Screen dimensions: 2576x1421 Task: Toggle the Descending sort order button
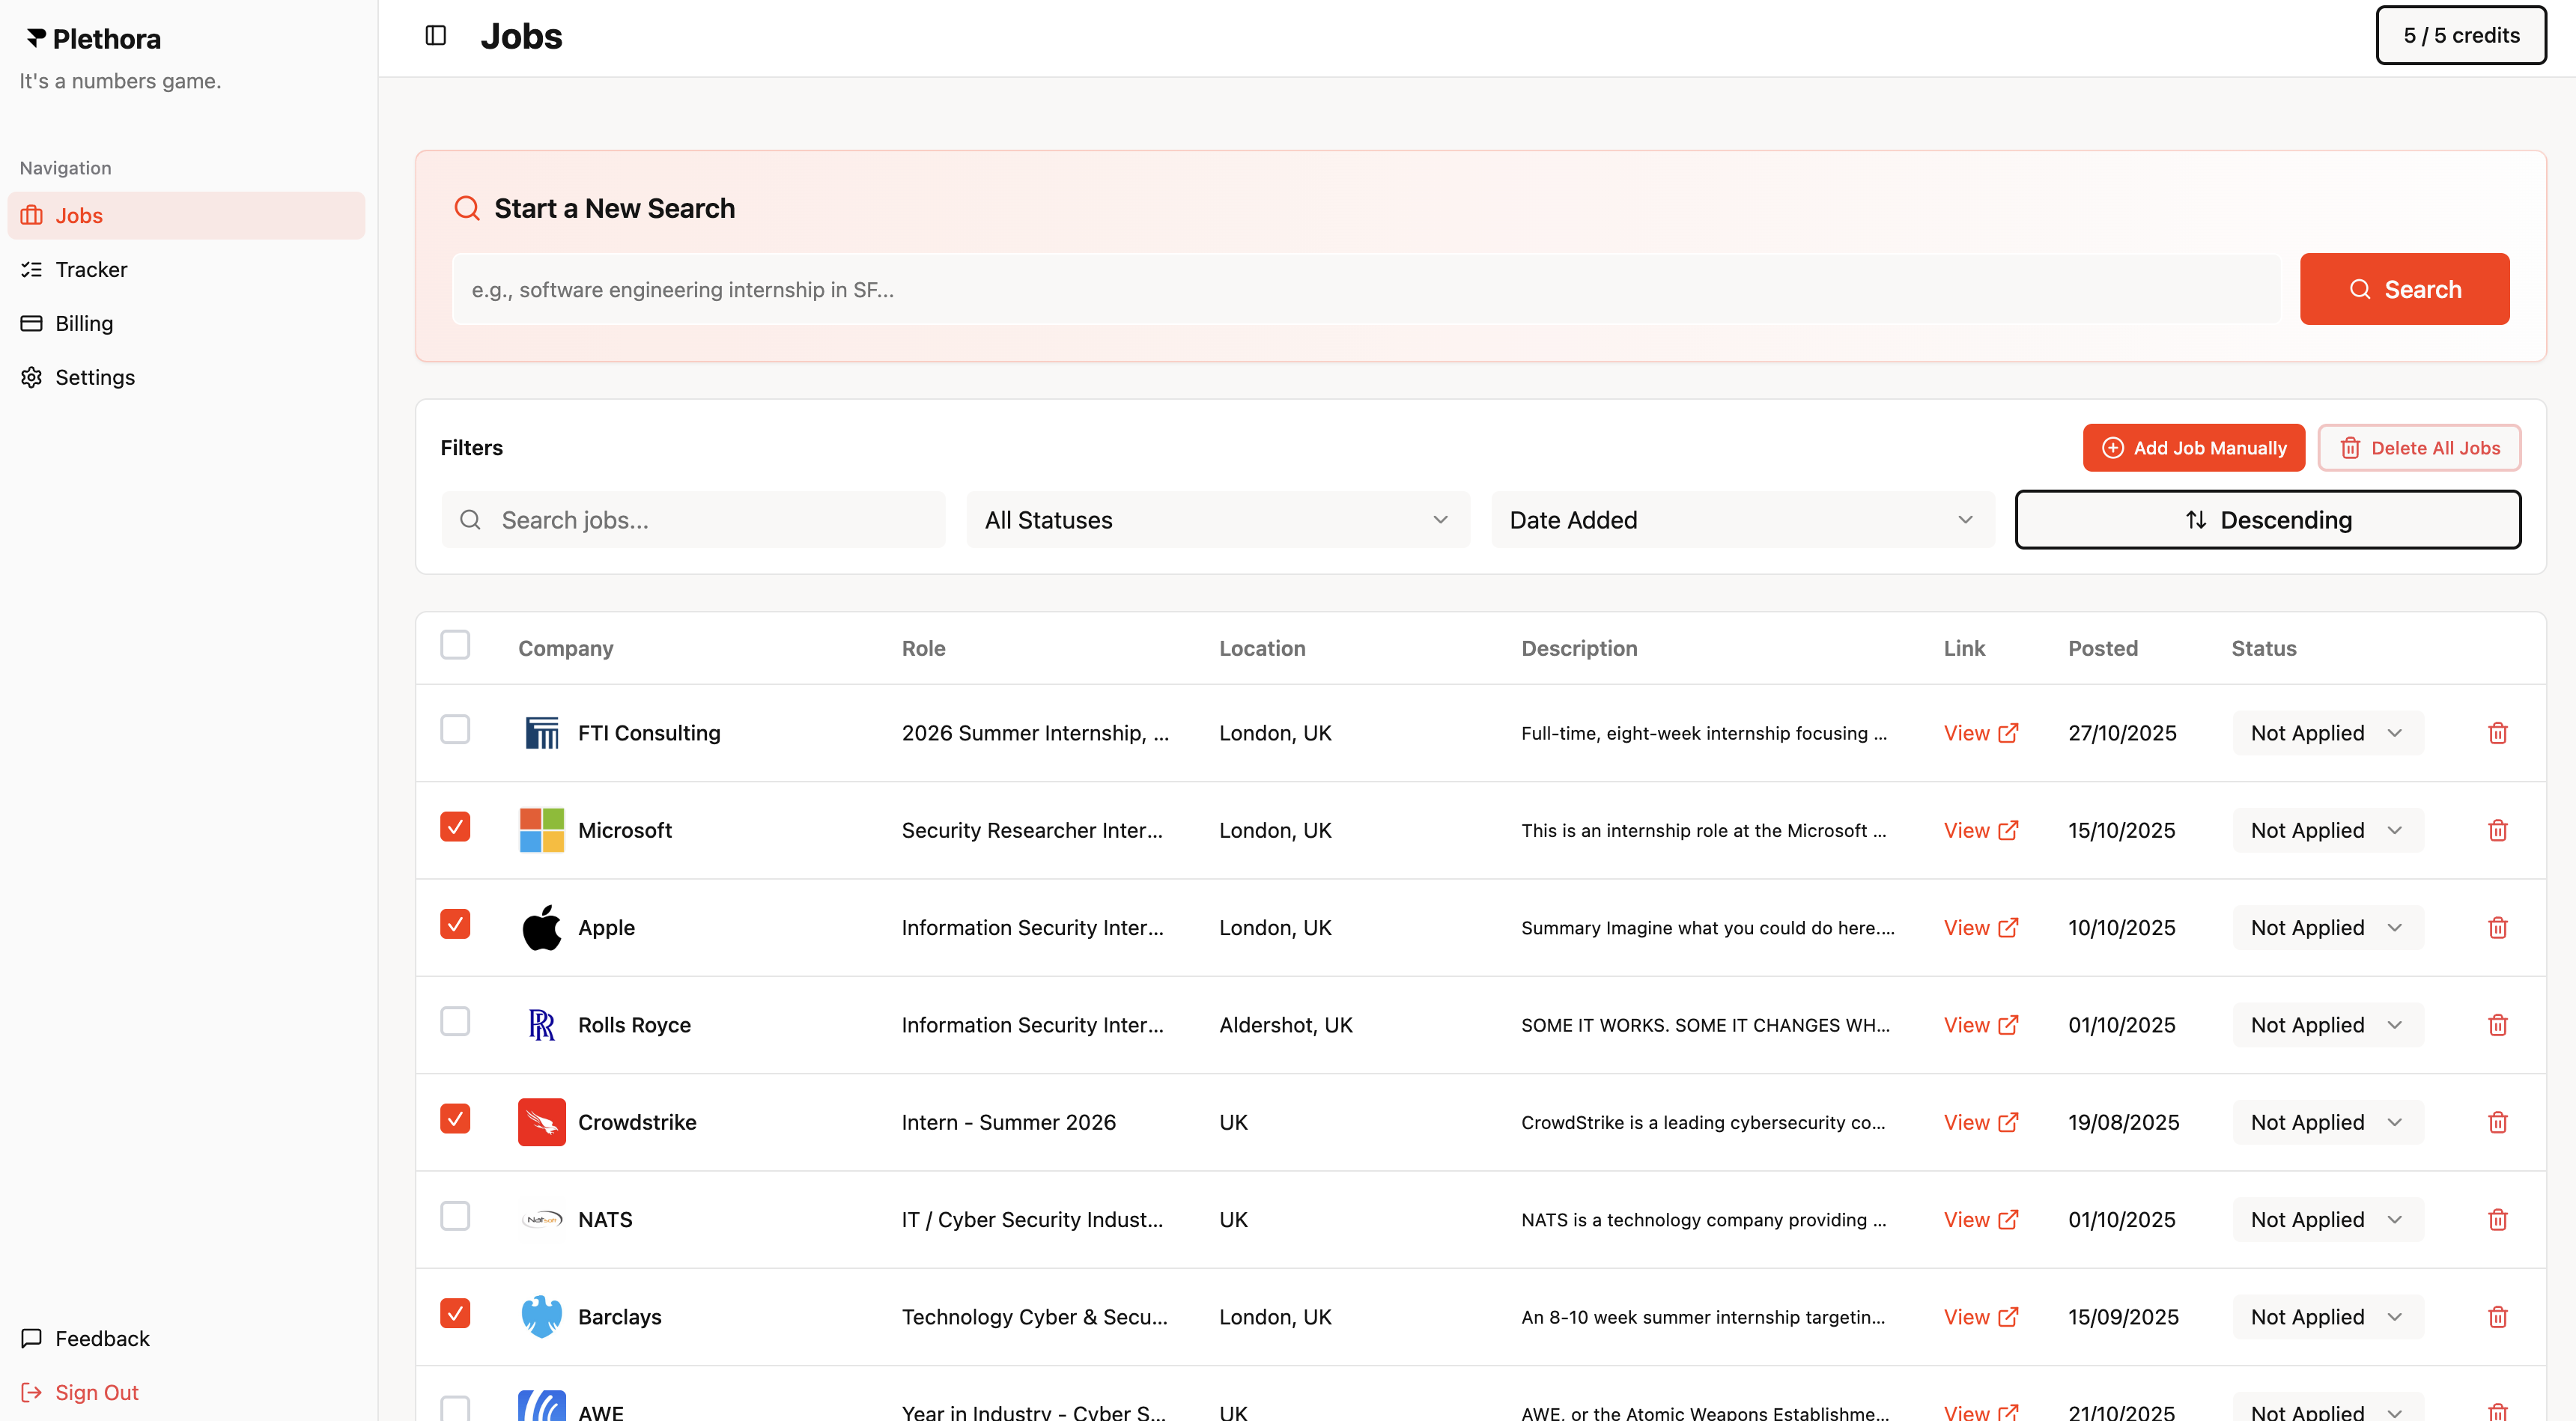pos(2267,520)
